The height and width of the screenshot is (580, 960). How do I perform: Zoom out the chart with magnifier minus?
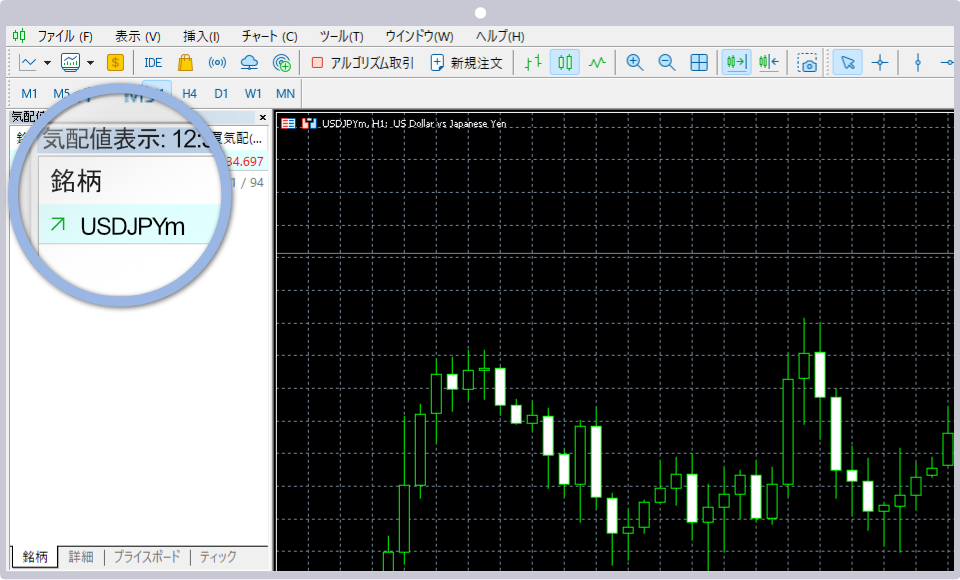667,62
